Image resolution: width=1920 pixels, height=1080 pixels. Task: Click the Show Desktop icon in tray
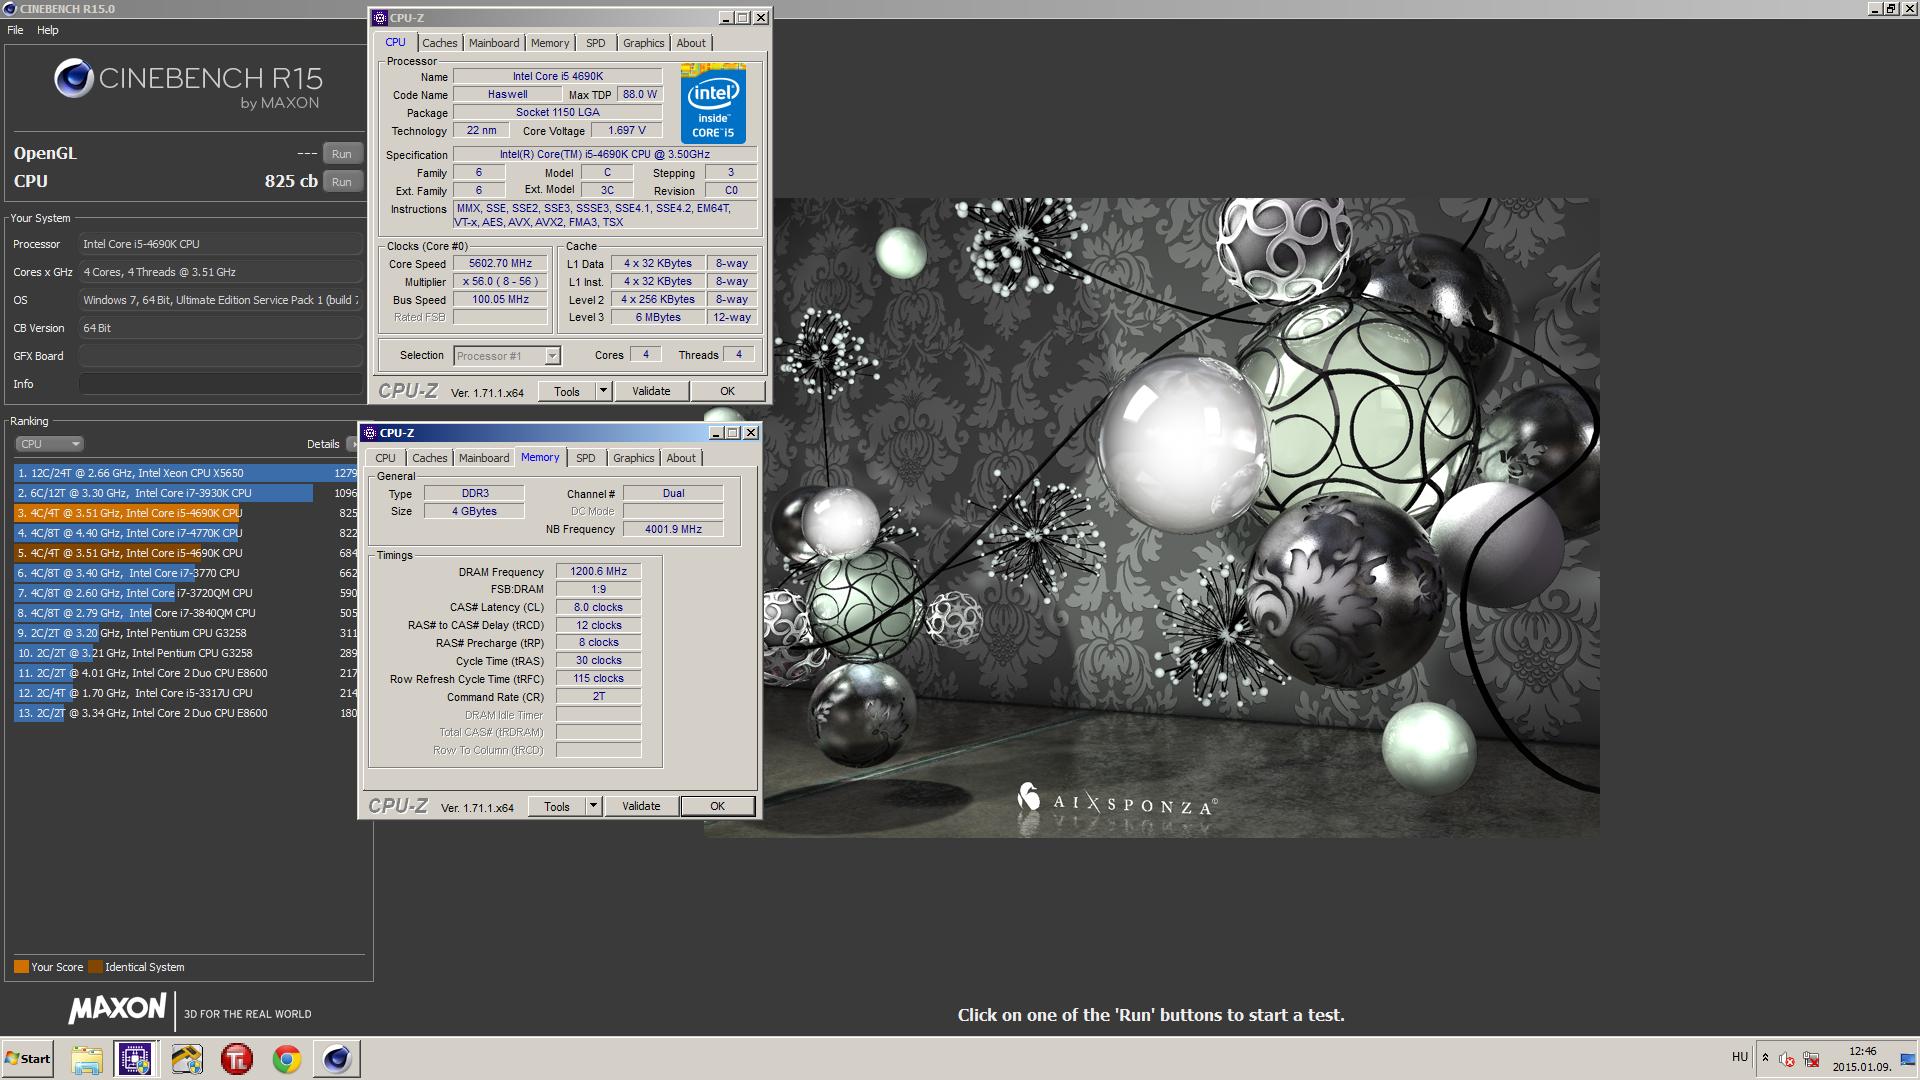tap(1906, 1059)
